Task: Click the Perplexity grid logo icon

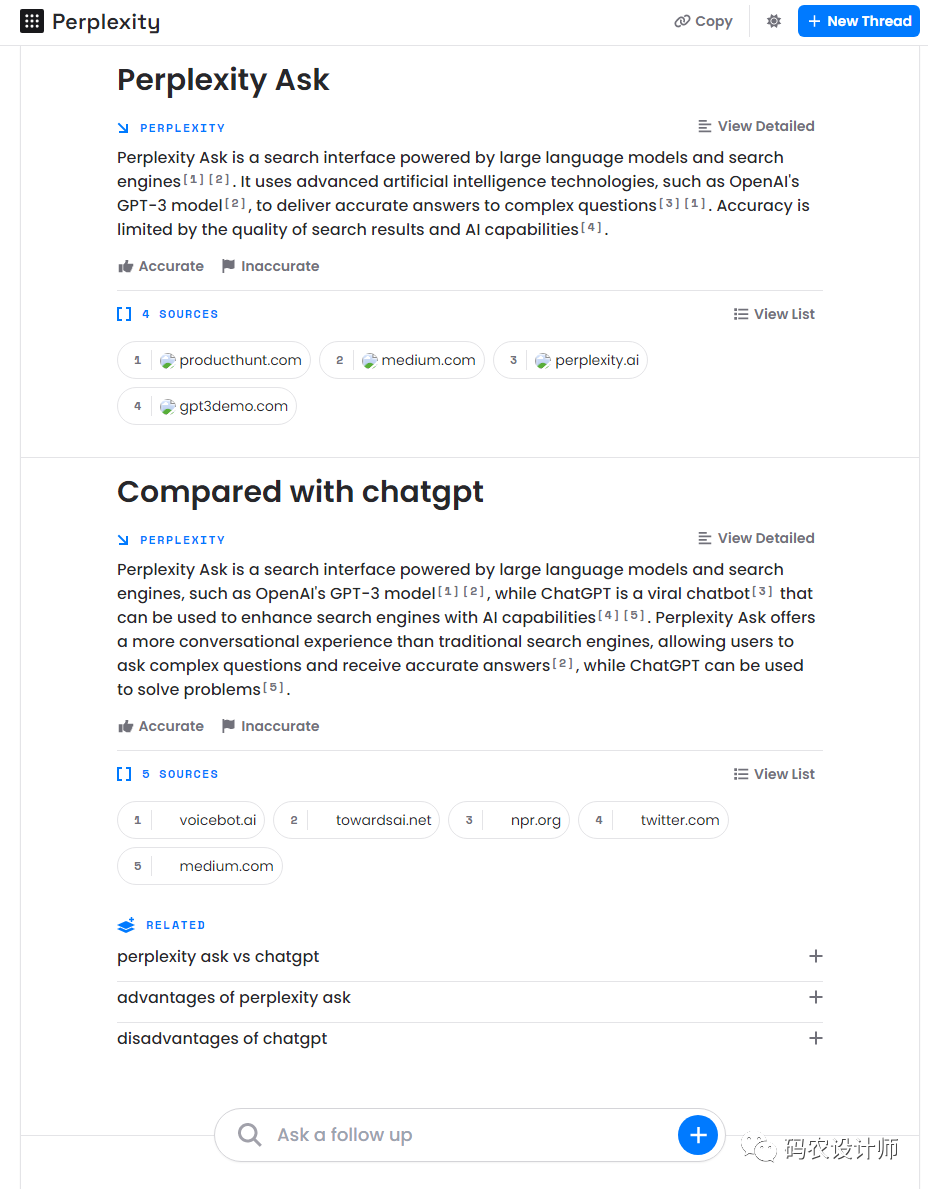Action: point(32,21)
